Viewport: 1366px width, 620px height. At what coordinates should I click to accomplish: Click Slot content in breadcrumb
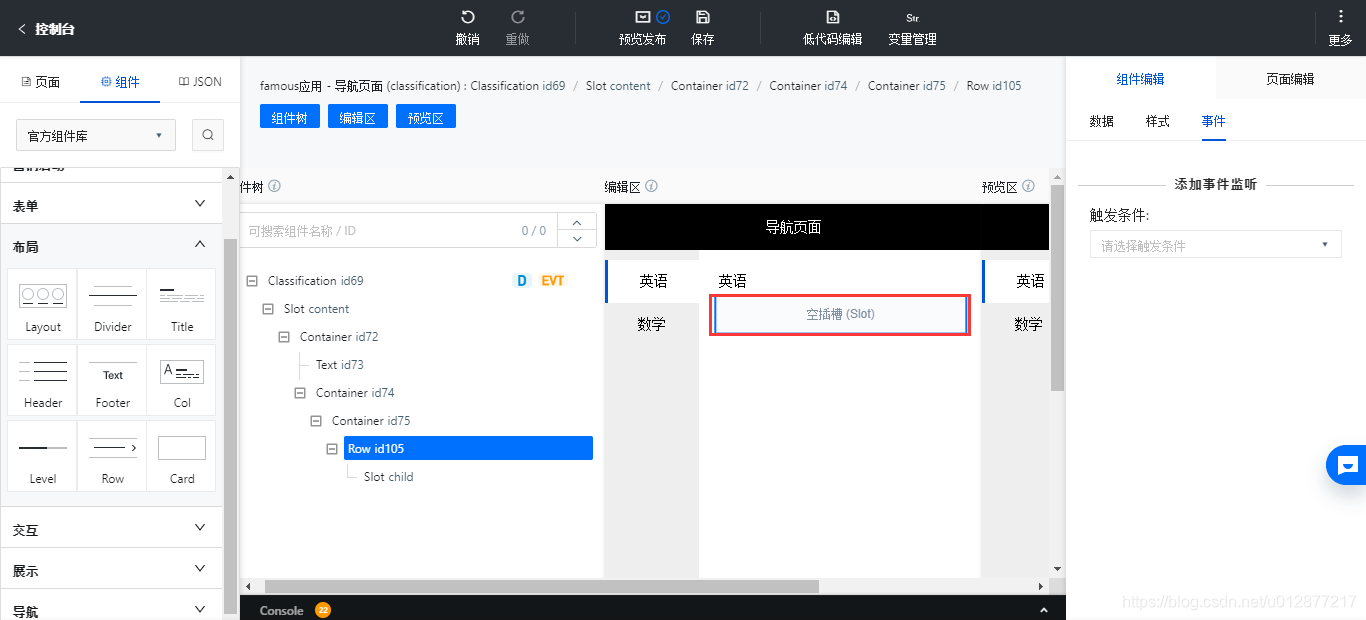[618, 86]
